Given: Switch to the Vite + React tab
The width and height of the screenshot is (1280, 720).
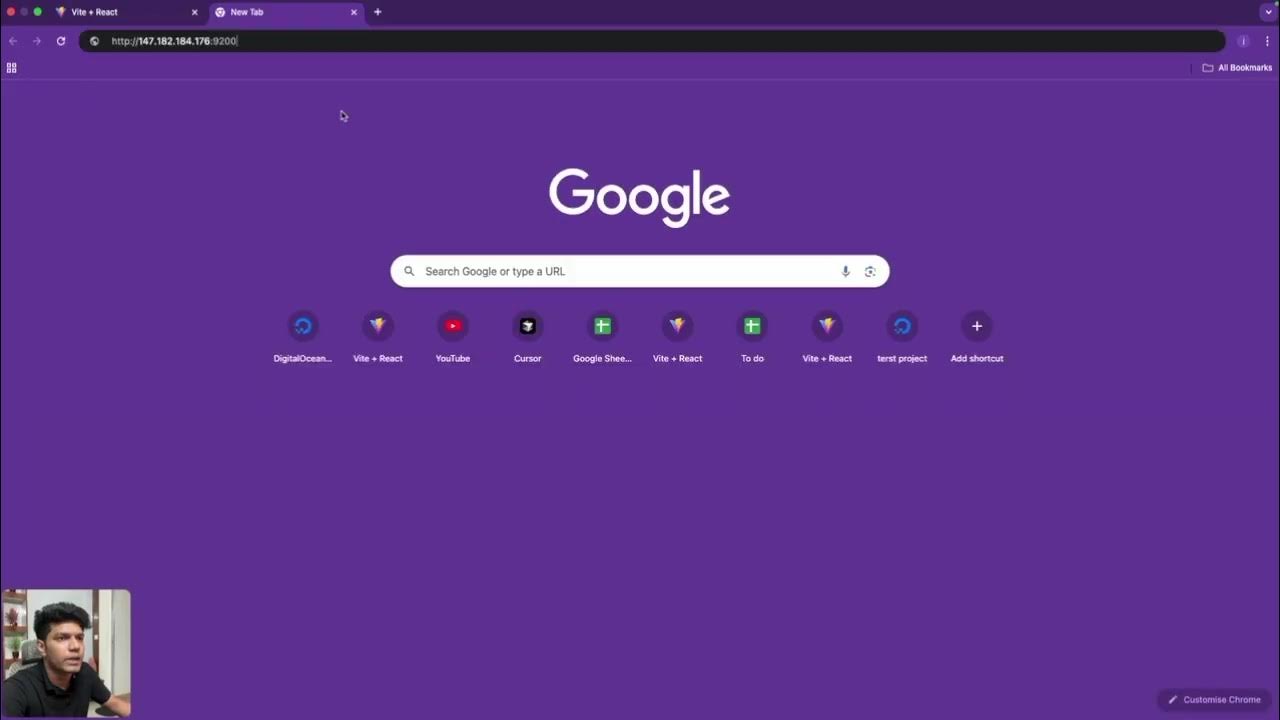Looking at the screenshot, I should 126,12.
